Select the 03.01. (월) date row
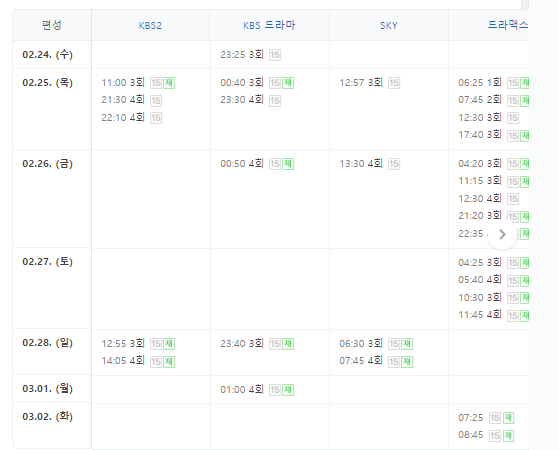The width and height of the screenshot is (558, 450). [47, 388]
